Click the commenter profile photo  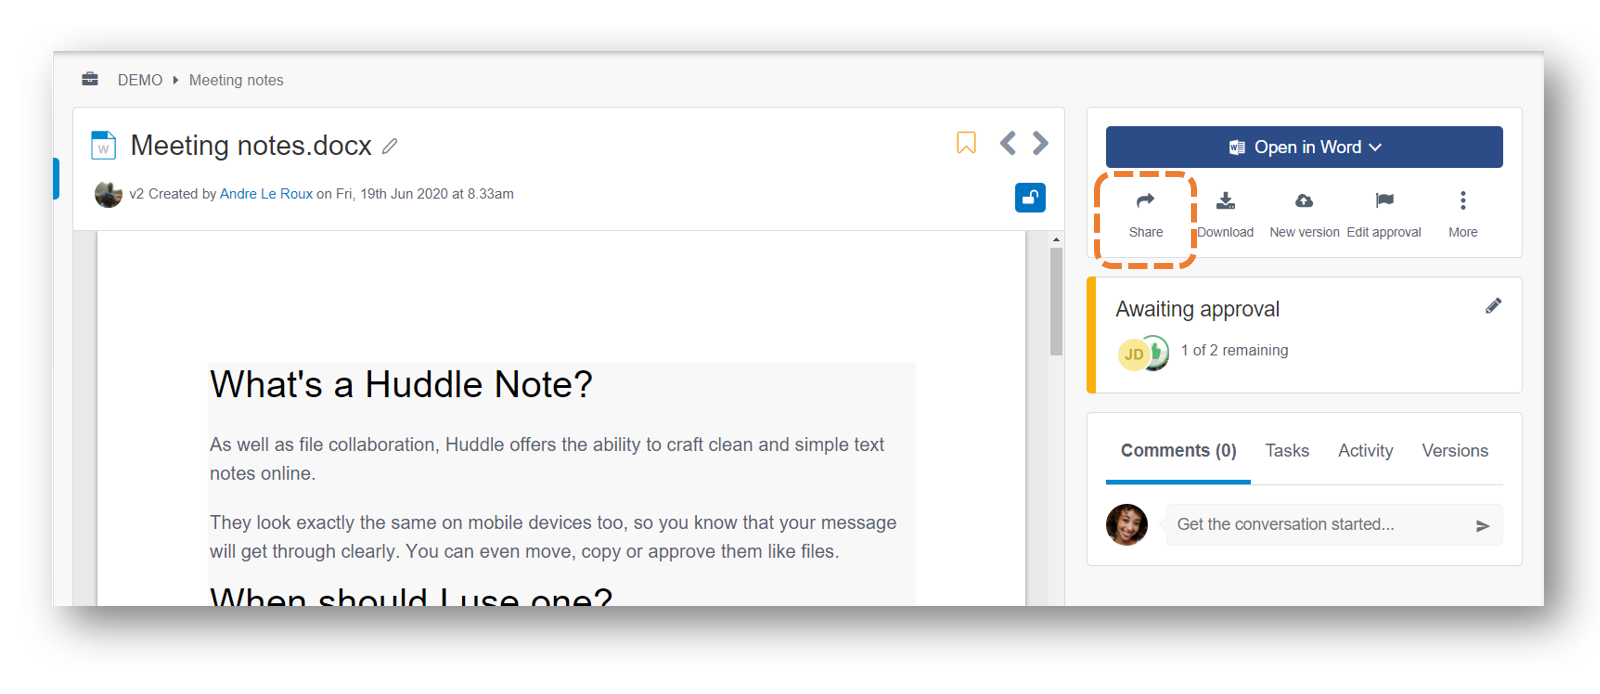click(x=1127, y=525)
